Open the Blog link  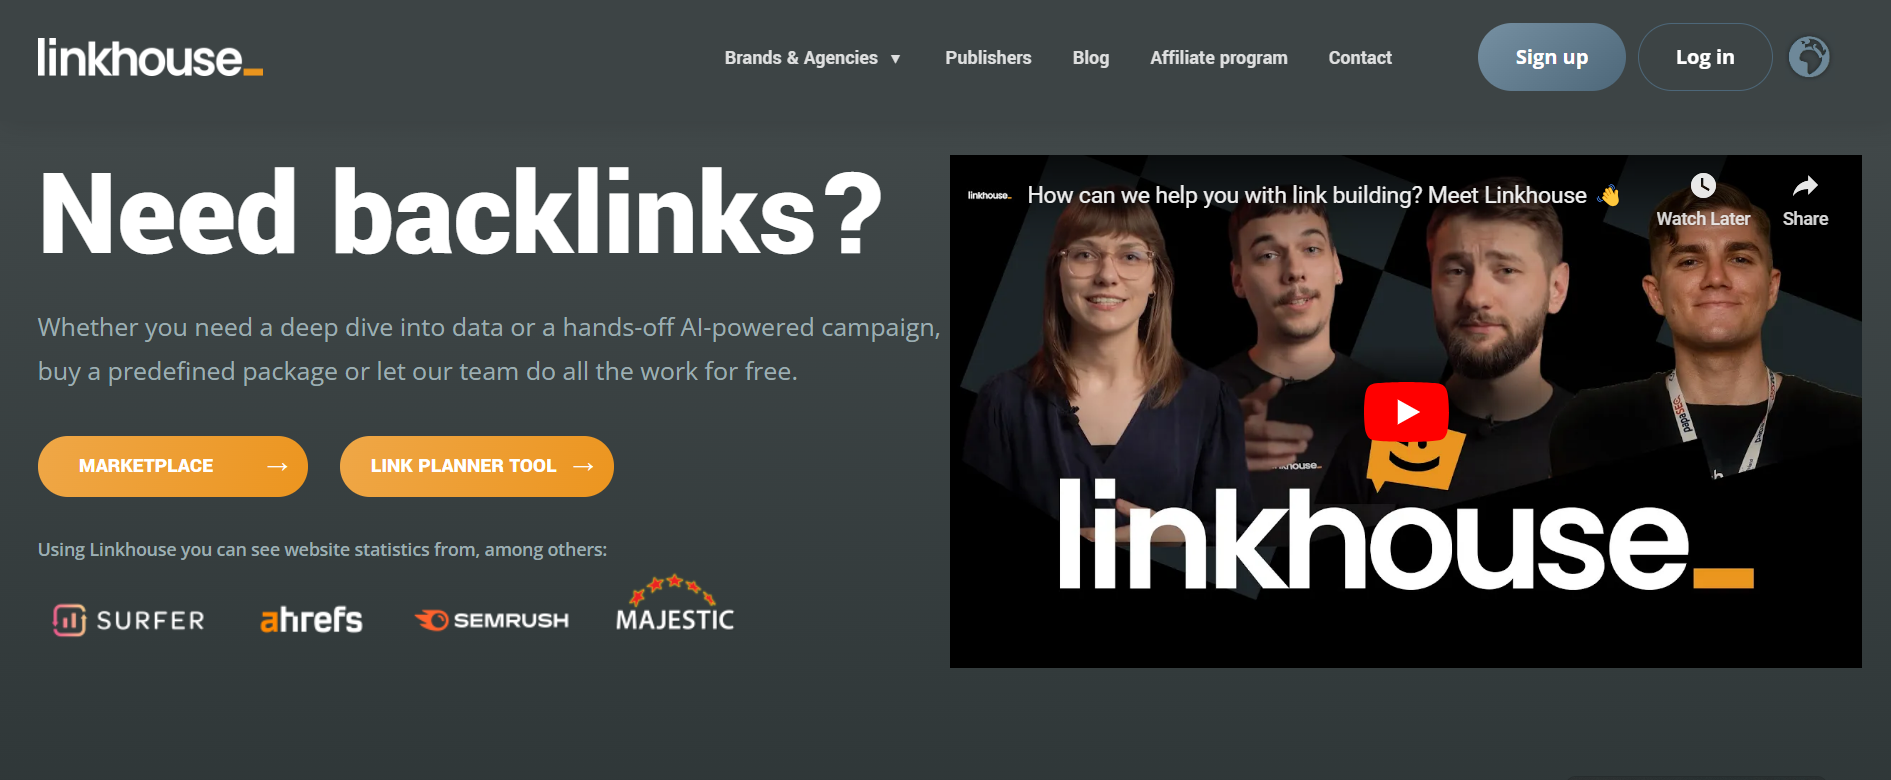tap(1091, 58)
